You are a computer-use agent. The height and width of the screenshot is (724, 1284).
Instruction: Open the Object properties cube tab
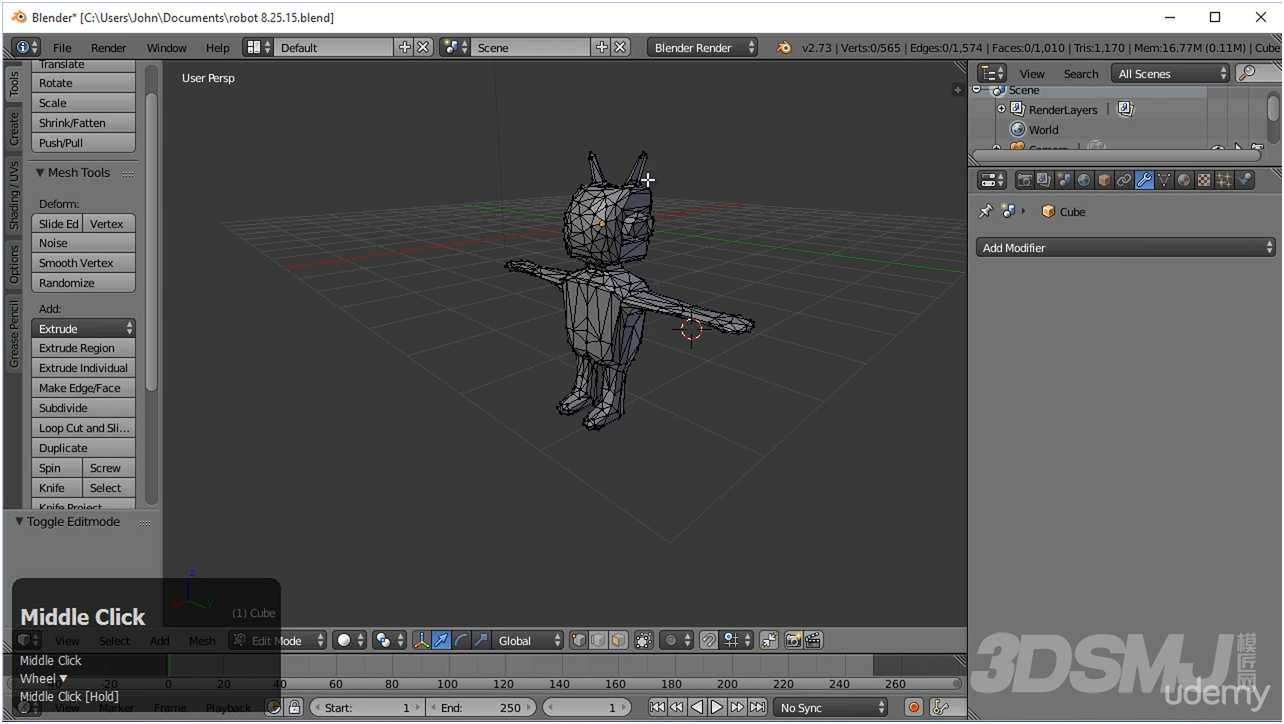point(1104,180)
